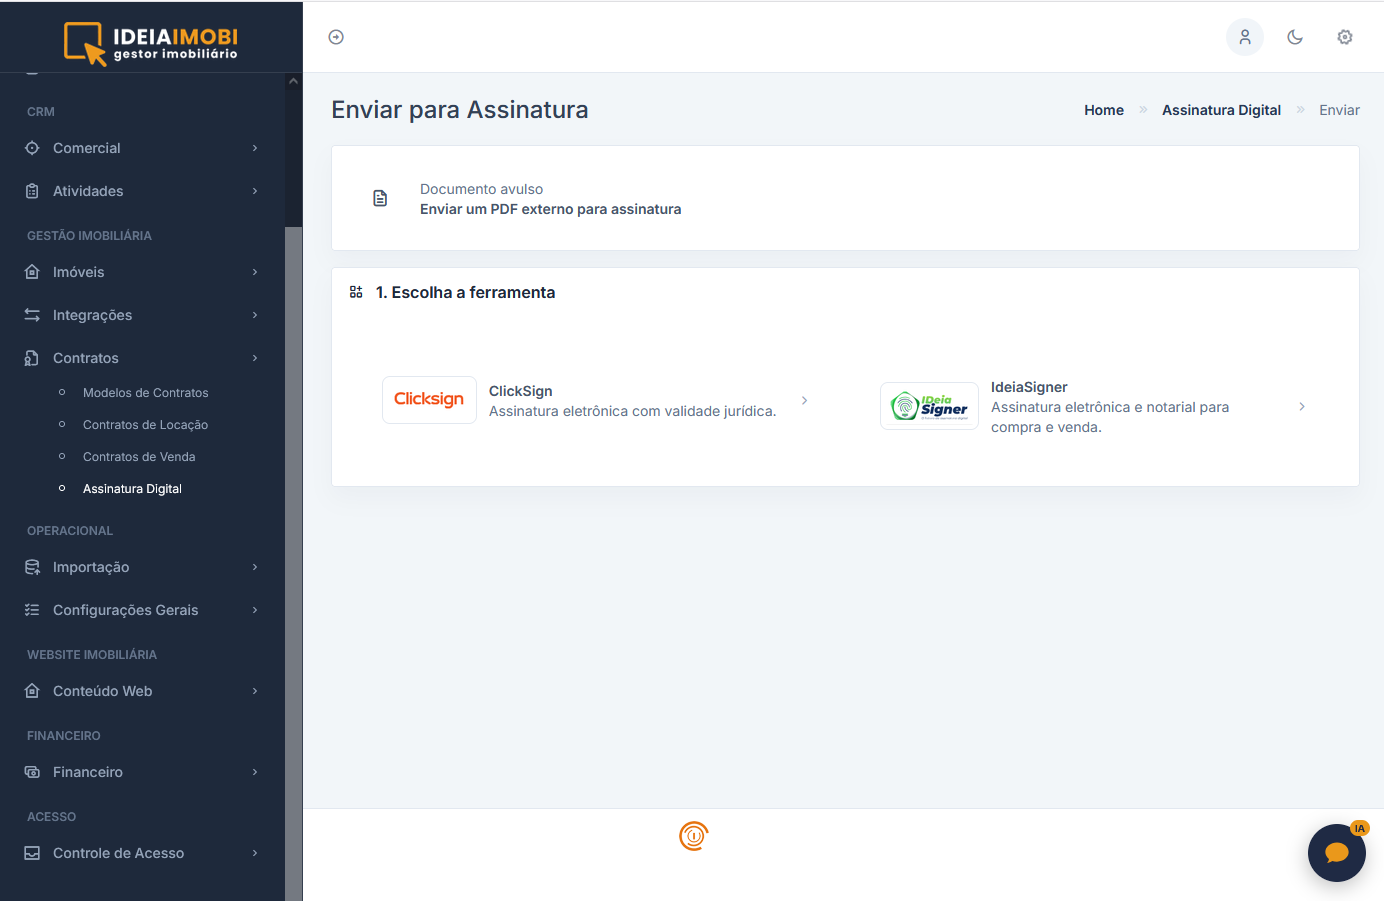Click the orange spiral footer icon
This screenshot has width=1384, height=901.
click(x=693, y=836)
